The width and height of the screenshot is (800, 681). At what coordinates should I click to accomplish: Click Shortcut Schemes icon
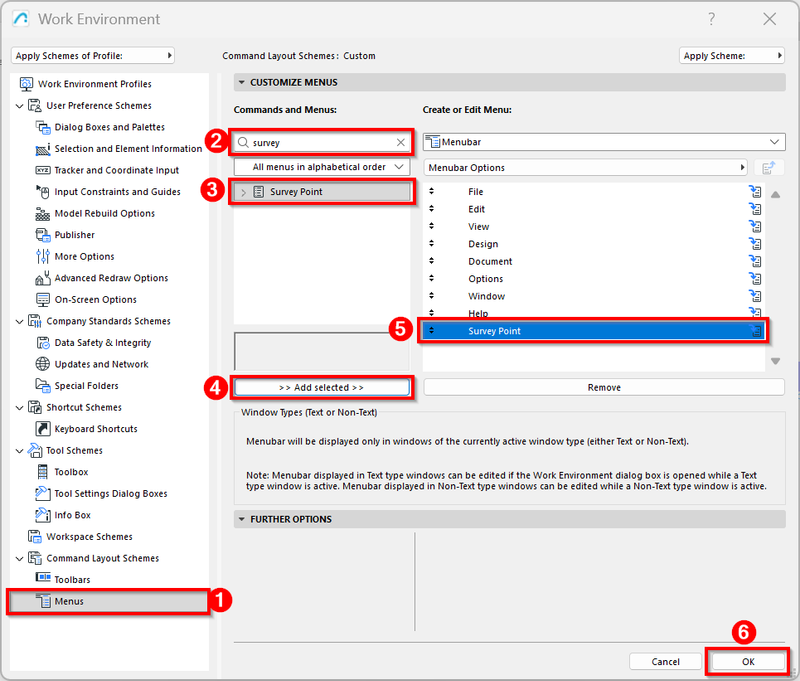click(x=35, y=407)
